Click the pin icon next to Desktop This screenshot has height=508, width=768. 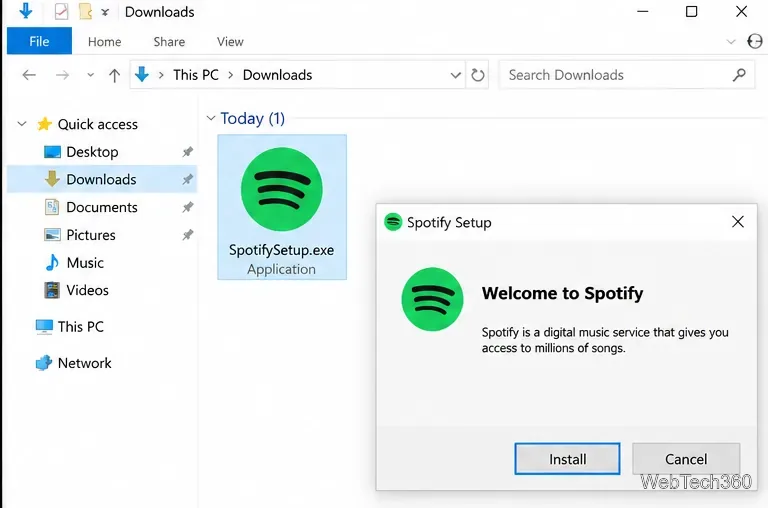pyautogui.click(x=188, y=152)
